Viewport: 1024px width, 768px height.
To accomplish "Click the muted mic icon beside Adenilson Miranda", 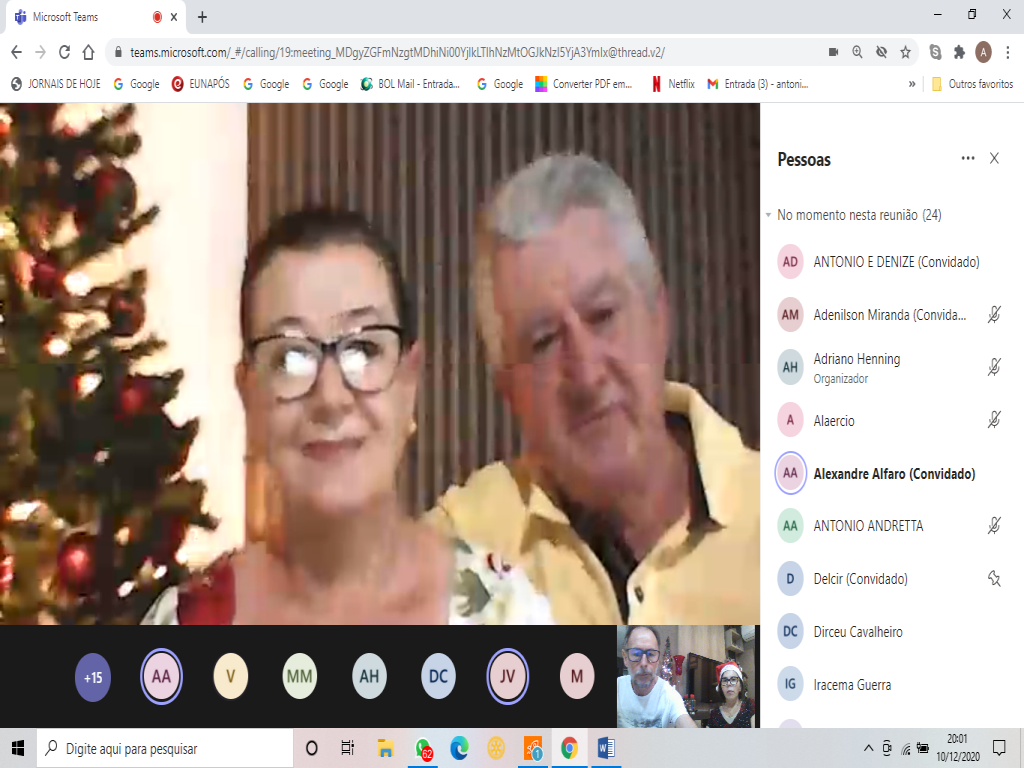I will [994, 315].
